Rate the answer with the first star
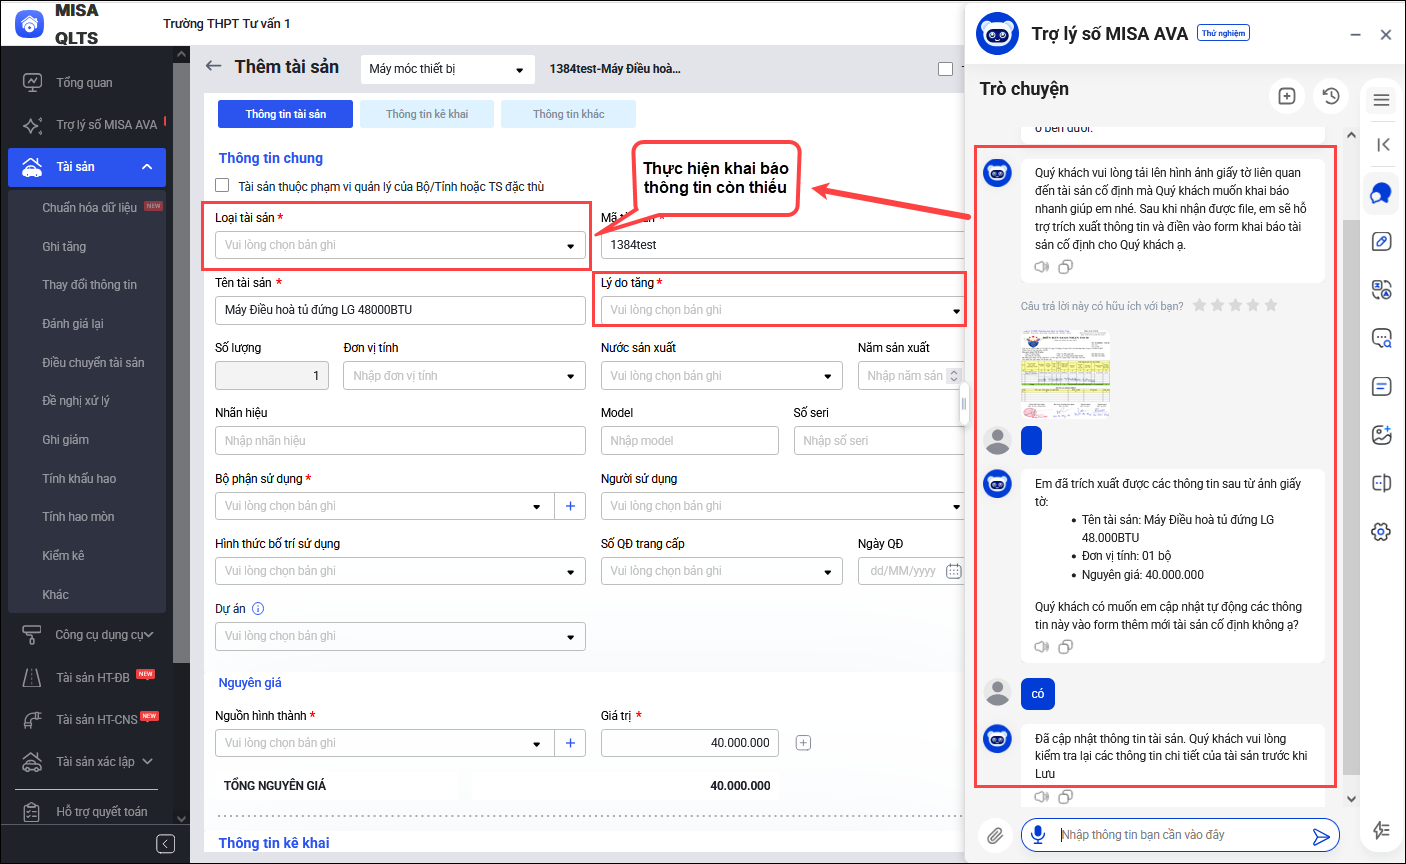This screenshot has height=864, width=1406. pos(1199,305)
